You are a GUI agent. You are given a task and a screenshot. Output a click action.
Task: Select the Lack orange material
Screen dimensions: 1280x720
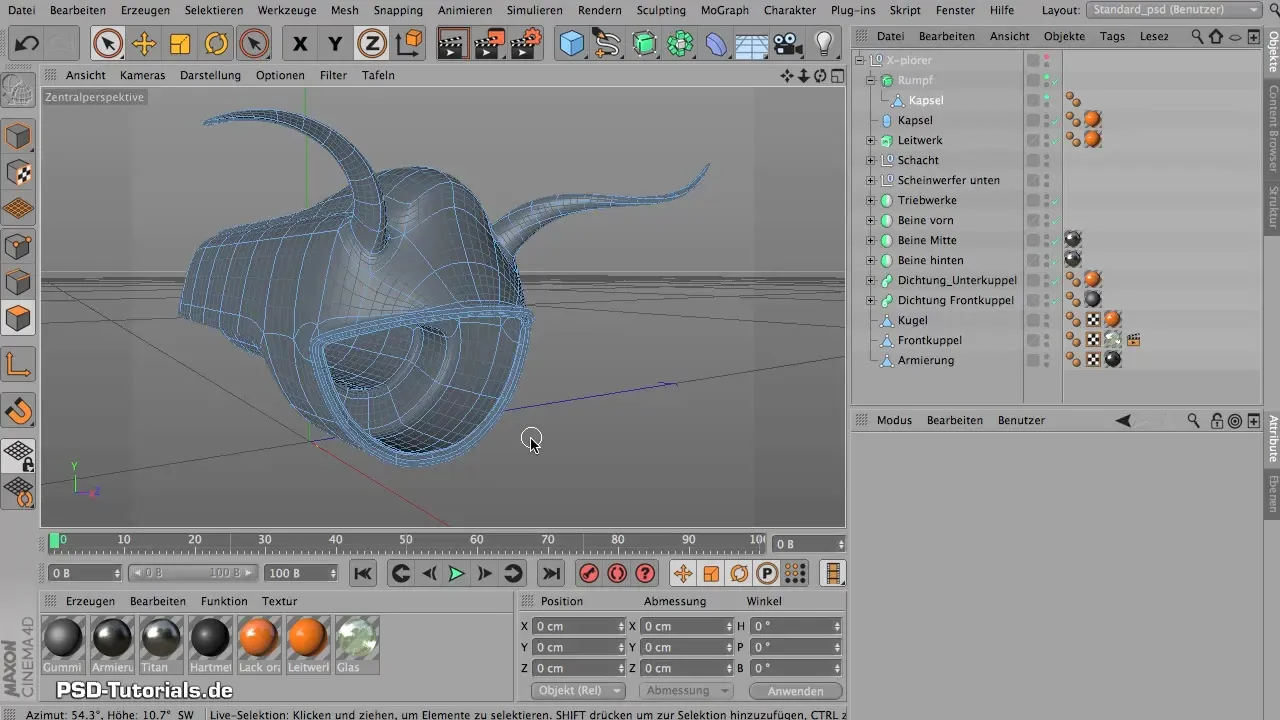(x=259, y=643)
